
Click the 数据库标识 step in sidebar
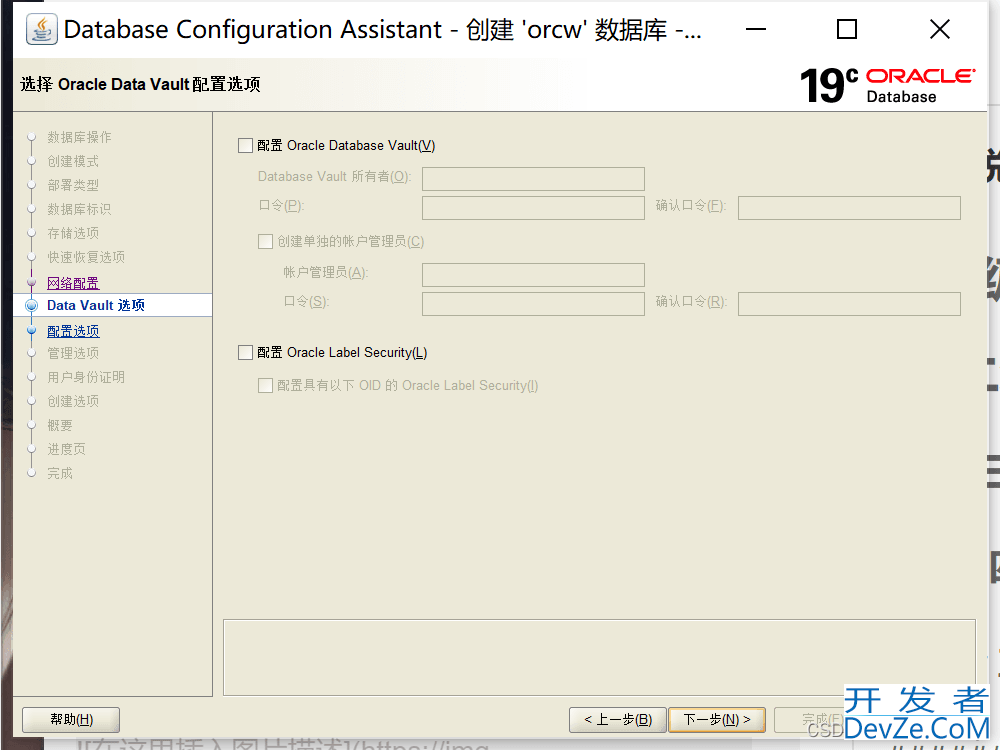point(79,209)
